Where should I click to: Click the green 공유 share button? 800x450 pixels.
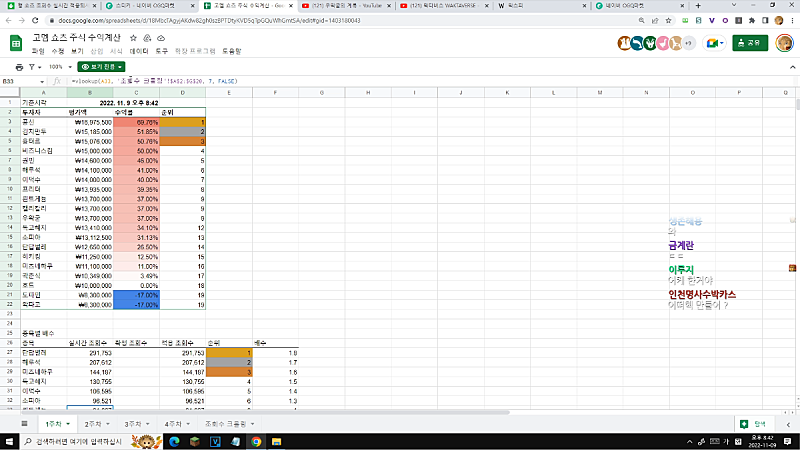tap(750, 43)
